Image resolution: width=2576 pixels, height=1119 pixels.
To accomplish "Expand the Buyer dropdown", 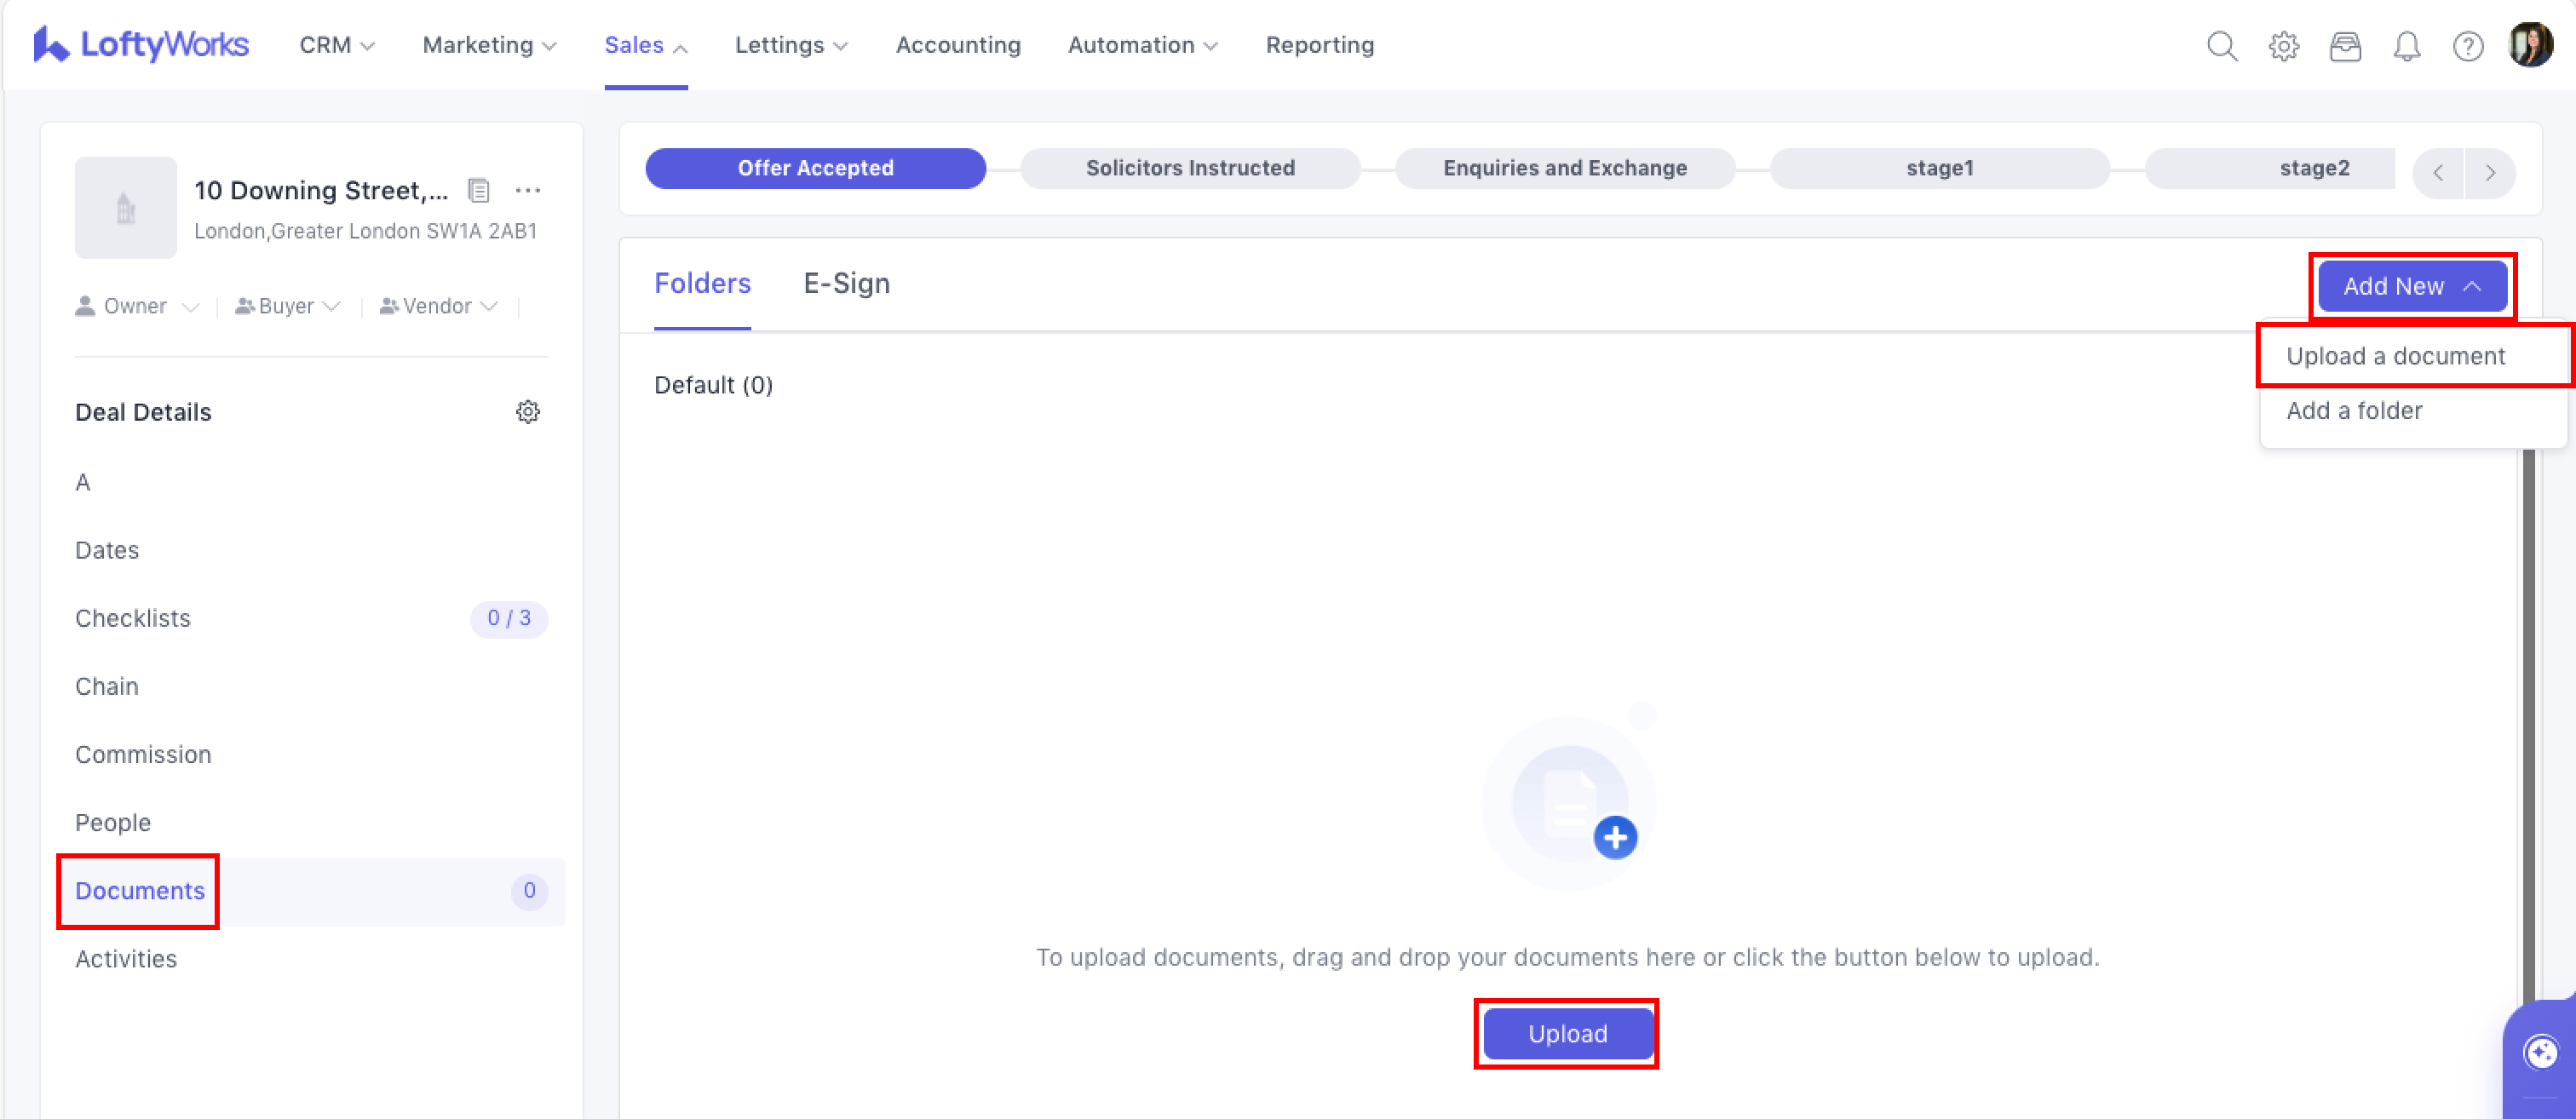I will 288,306.
